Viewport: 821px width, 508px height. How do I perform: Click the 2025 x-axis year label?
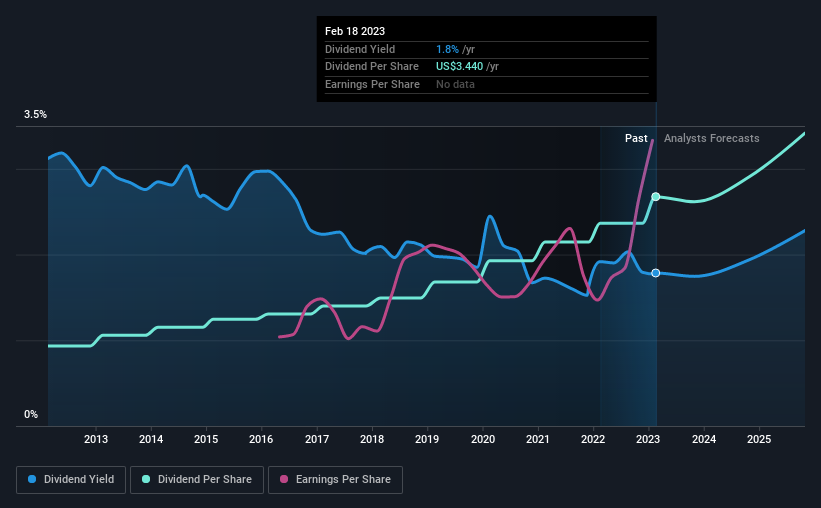coord(759,439)
